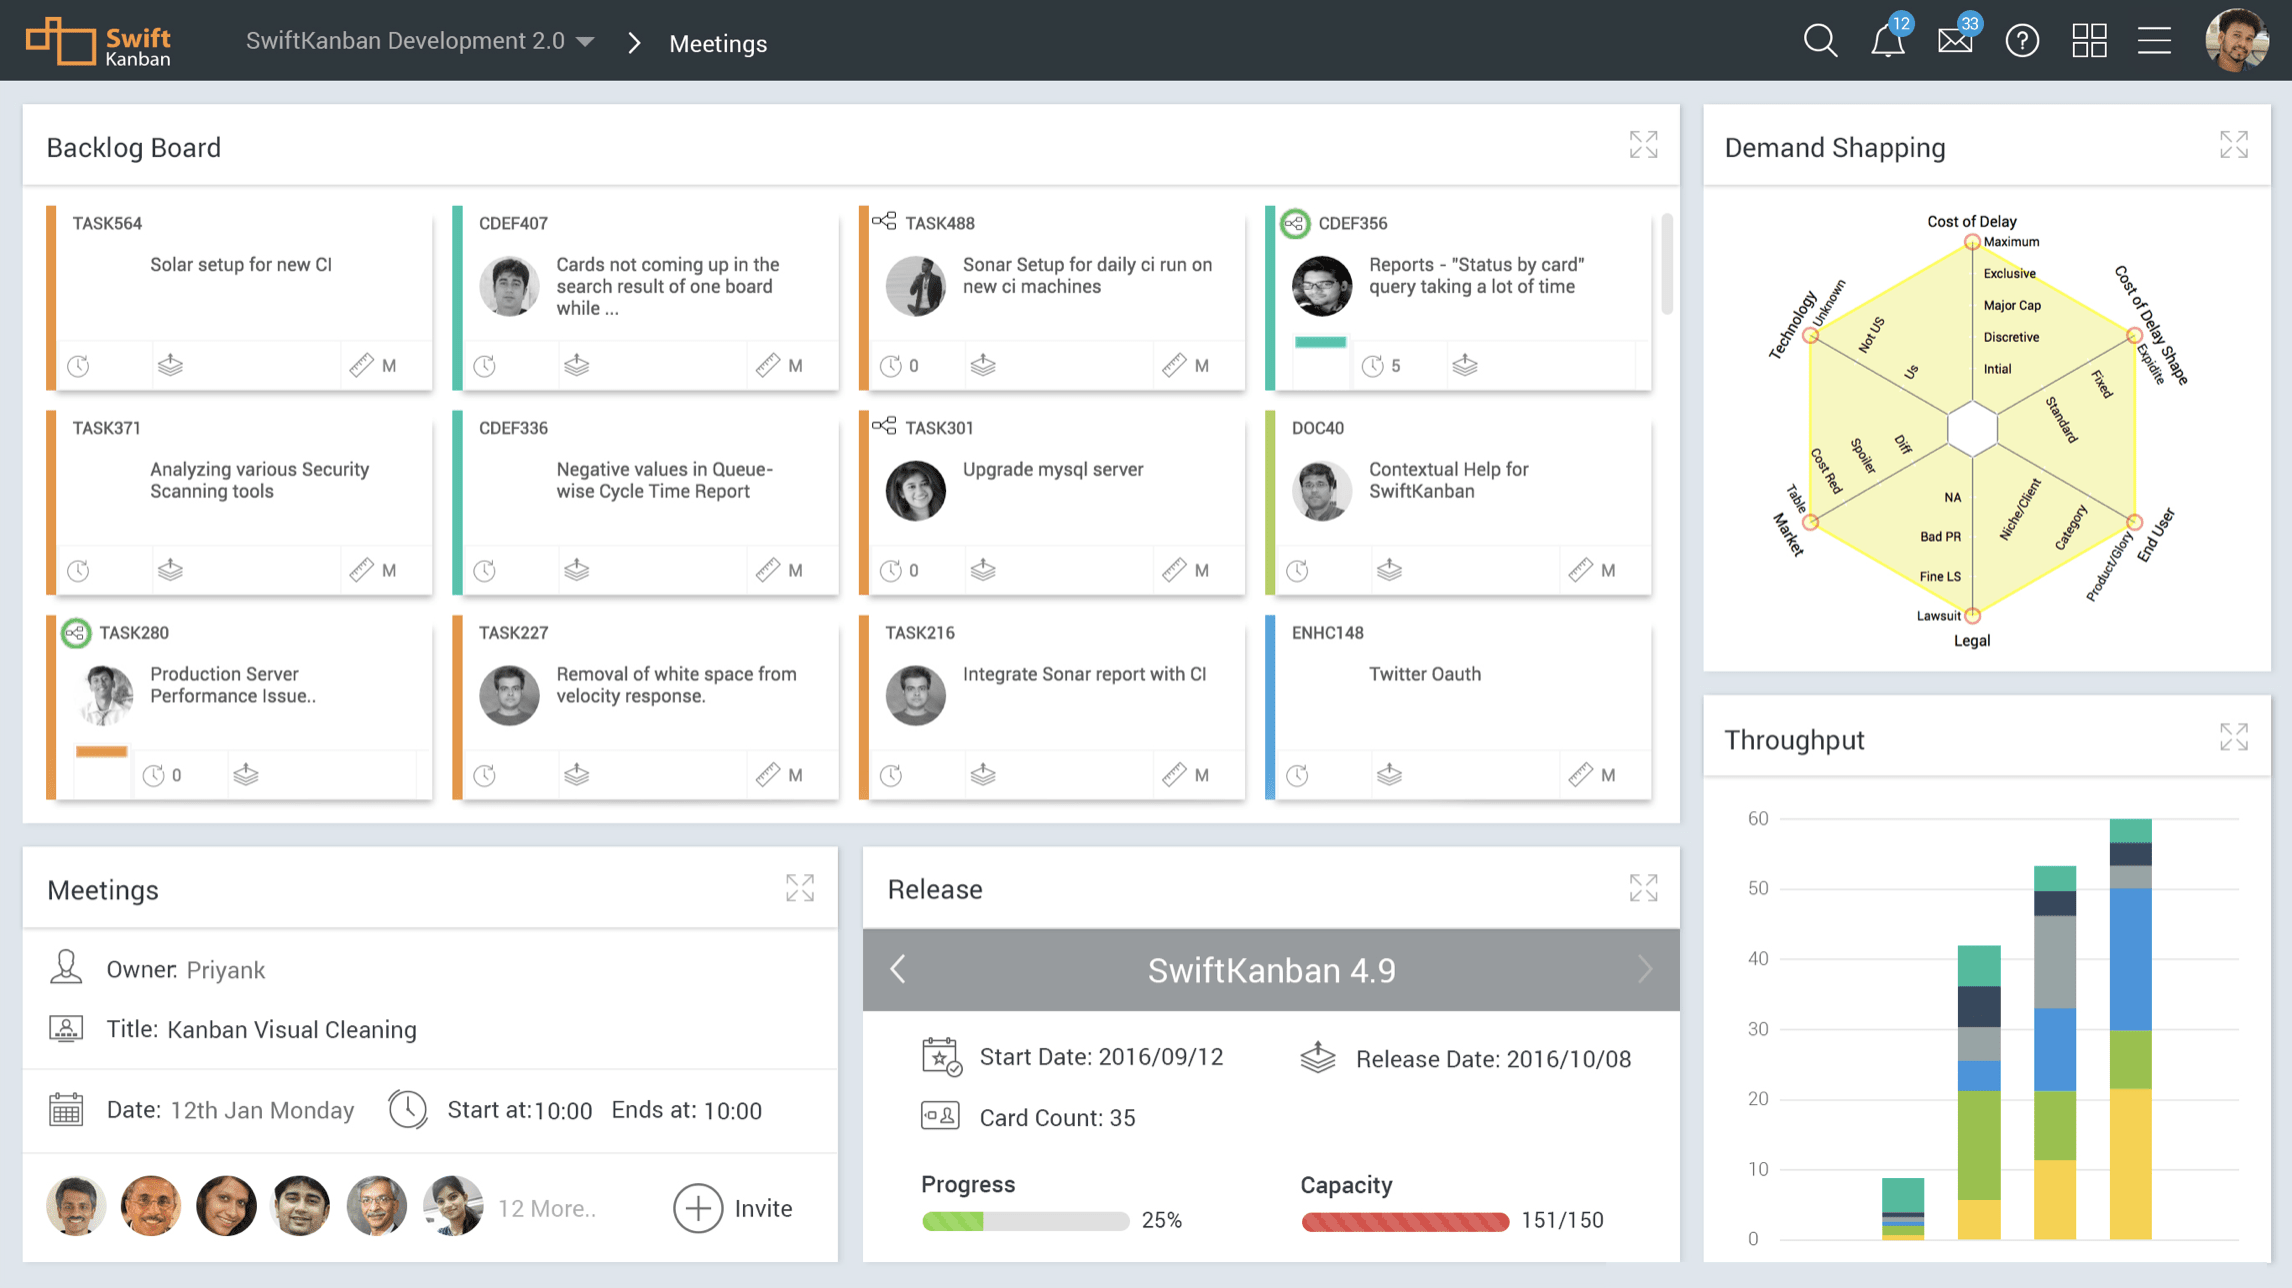Open the grid apps view icon

pyautogui.click(x=2089, y=41)
